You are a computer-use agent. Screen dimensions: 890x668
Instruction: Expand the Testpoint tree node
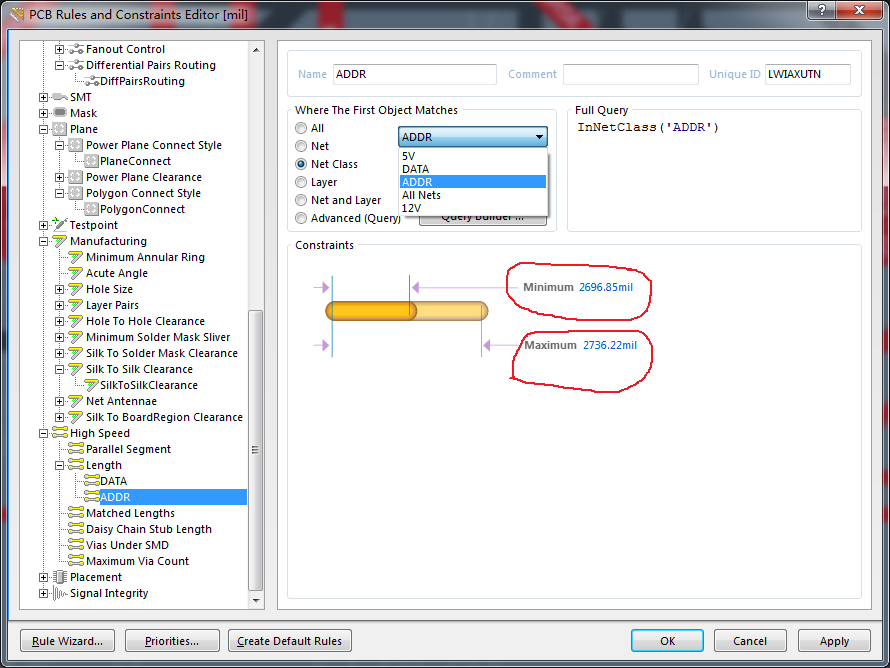[44, 225]
